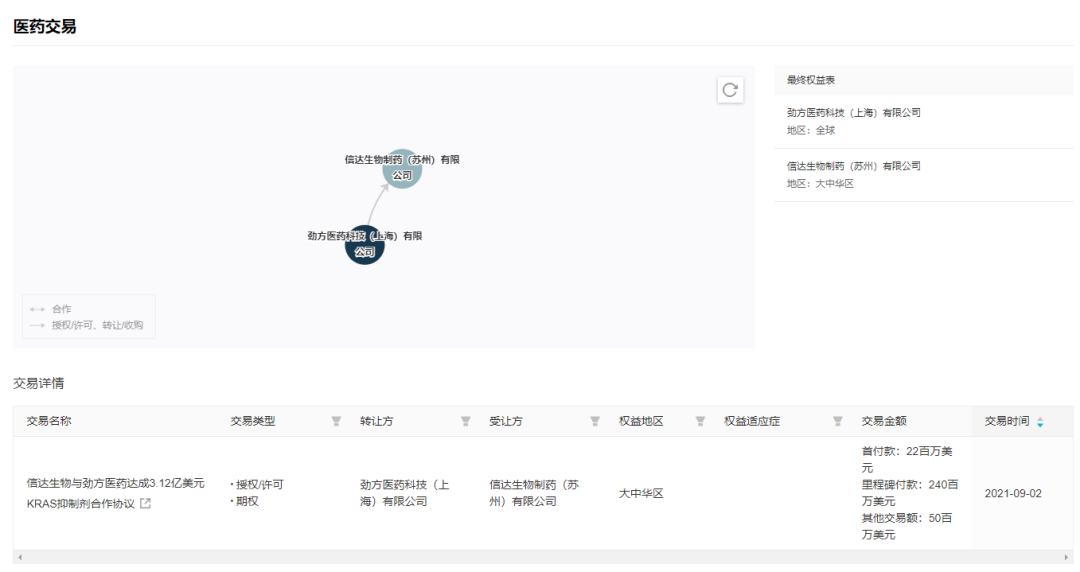Open the external link icon beside KRAS抑制剂合作协议
The height and width of the screenshot is (572, 1080).
(x=145, y=504)
